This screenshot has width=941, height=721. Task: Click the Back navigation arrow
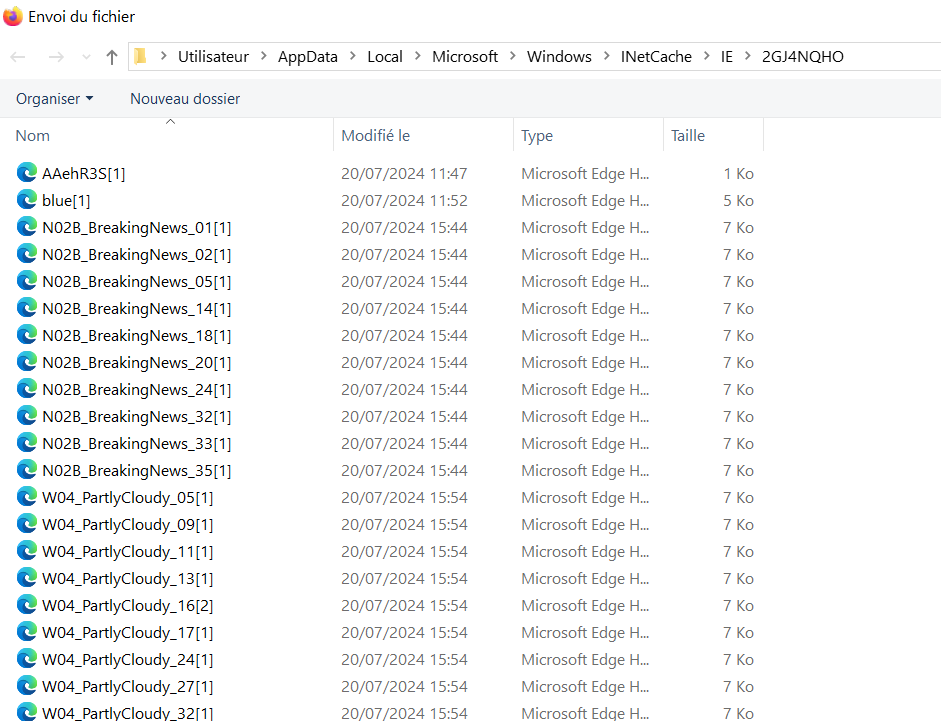(18, 57)
